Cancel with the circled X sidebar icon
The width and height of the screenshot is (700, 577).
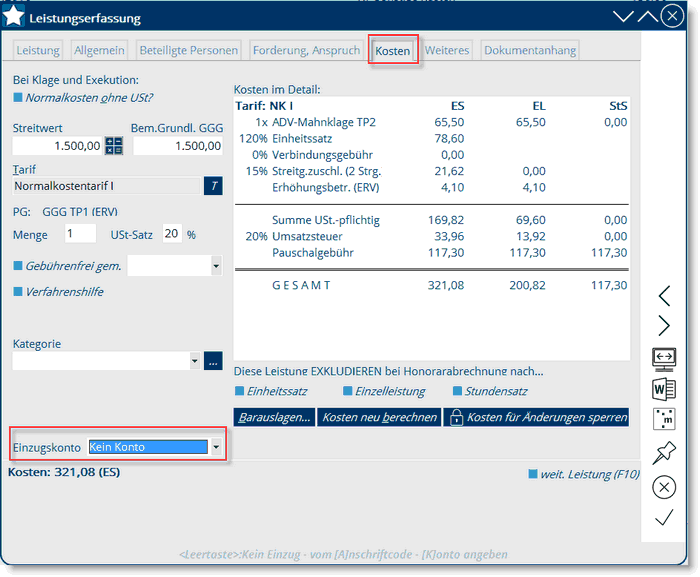click(664, 487)
